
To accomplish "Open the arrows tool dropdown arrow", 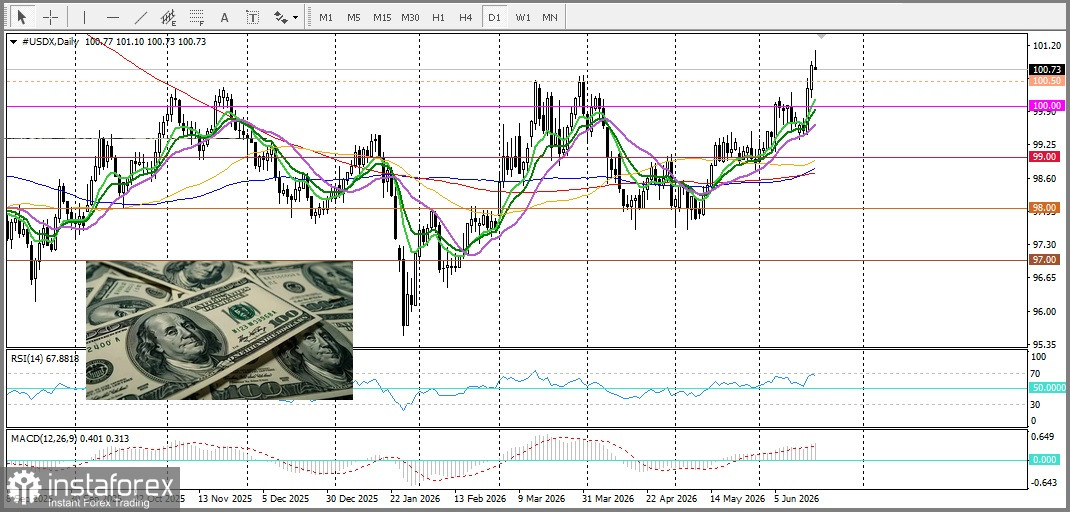I will pyautogui.click(x=295, y=17).
